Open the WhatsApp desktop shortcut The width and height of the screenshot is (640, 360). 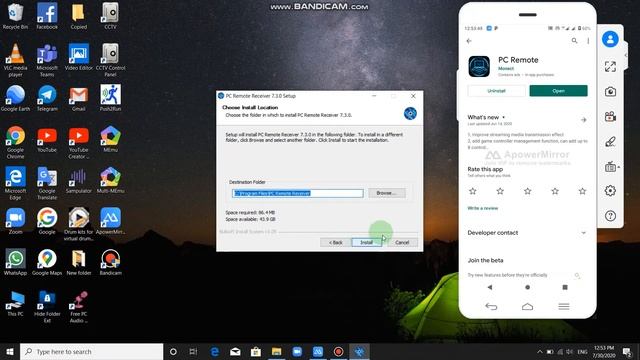[16, 262]
